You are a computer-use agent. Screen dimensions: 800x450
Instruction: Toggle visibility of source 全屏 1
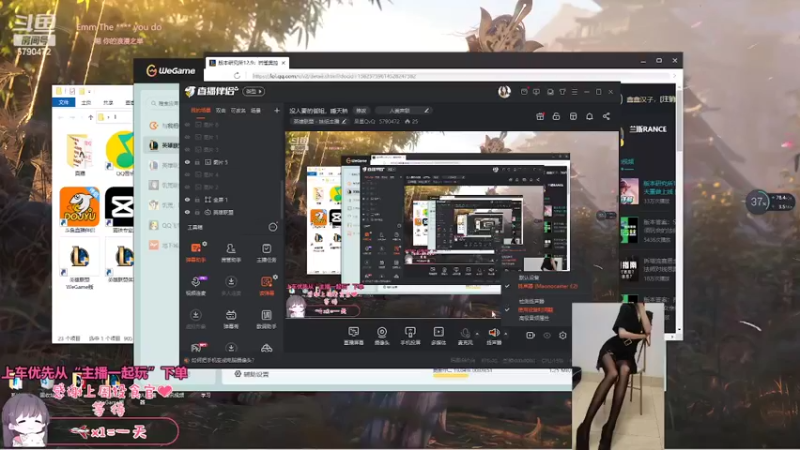click(x=187, y=199)
